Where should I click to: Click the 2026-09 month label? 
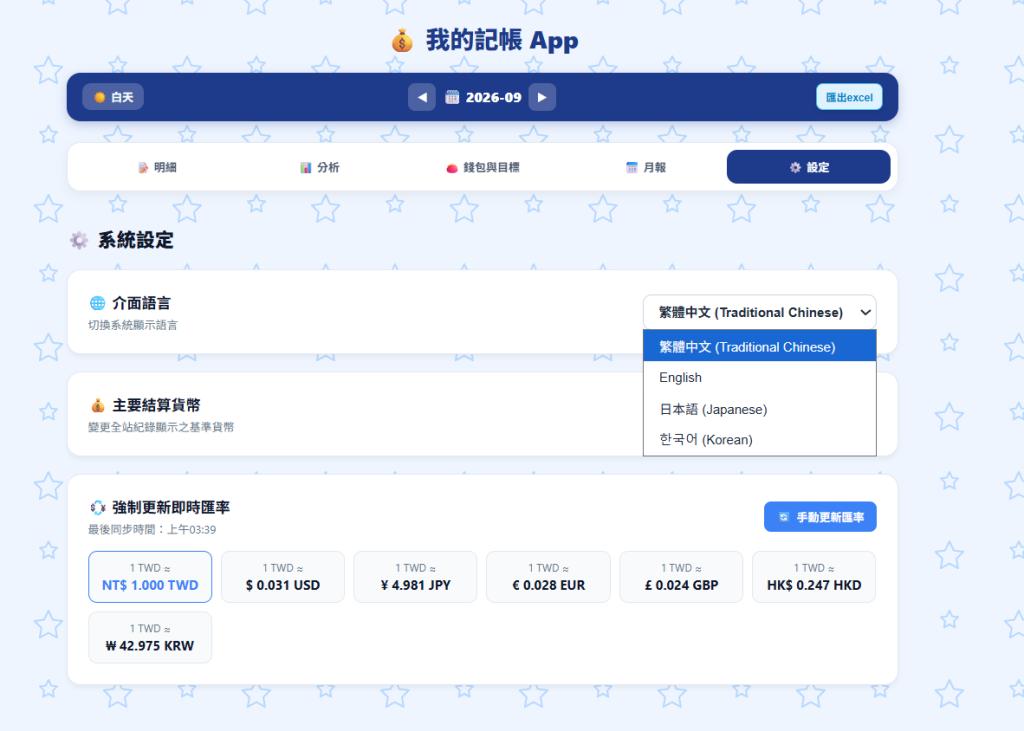pyautogui.click(x=494, y=97)
